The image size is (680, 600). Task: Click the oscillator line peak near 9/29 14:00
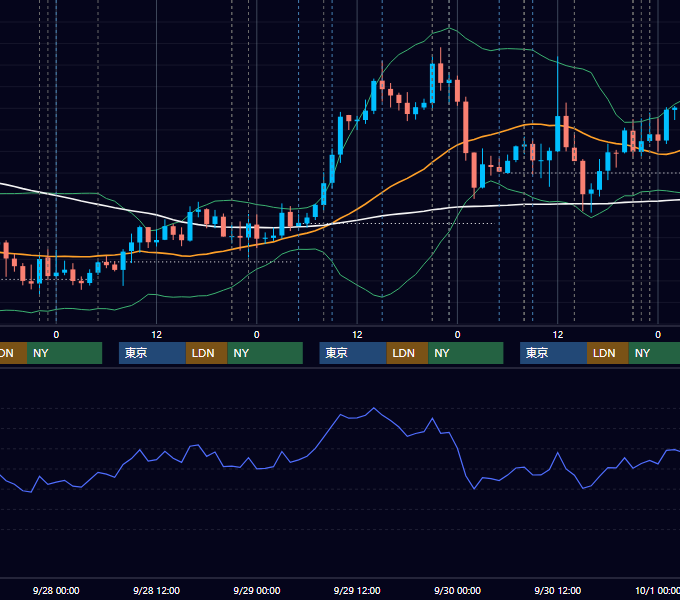point(374,408)
